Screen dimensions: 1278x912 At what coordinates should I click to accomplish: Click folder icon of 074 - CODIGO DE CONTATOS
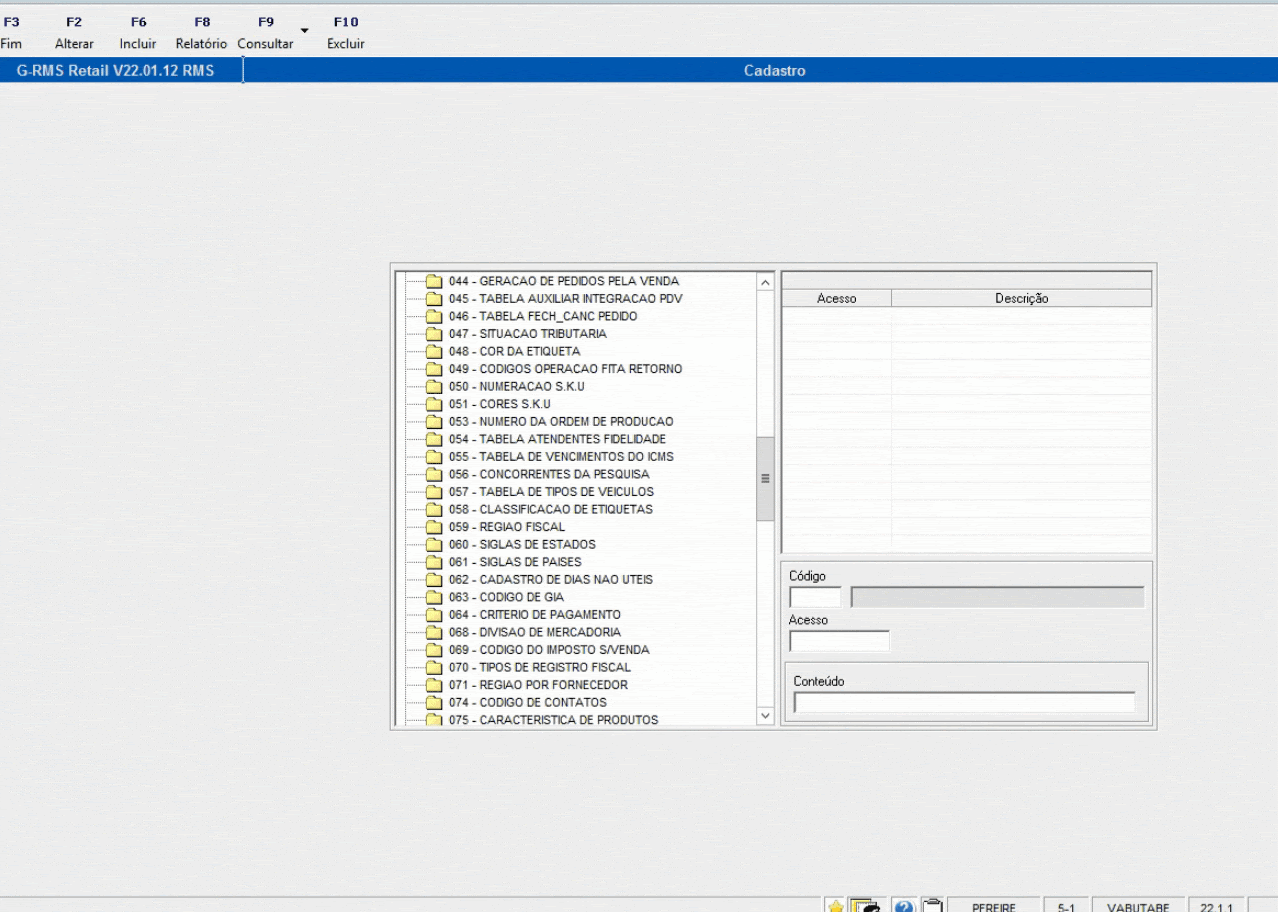(x=434, y=703)
